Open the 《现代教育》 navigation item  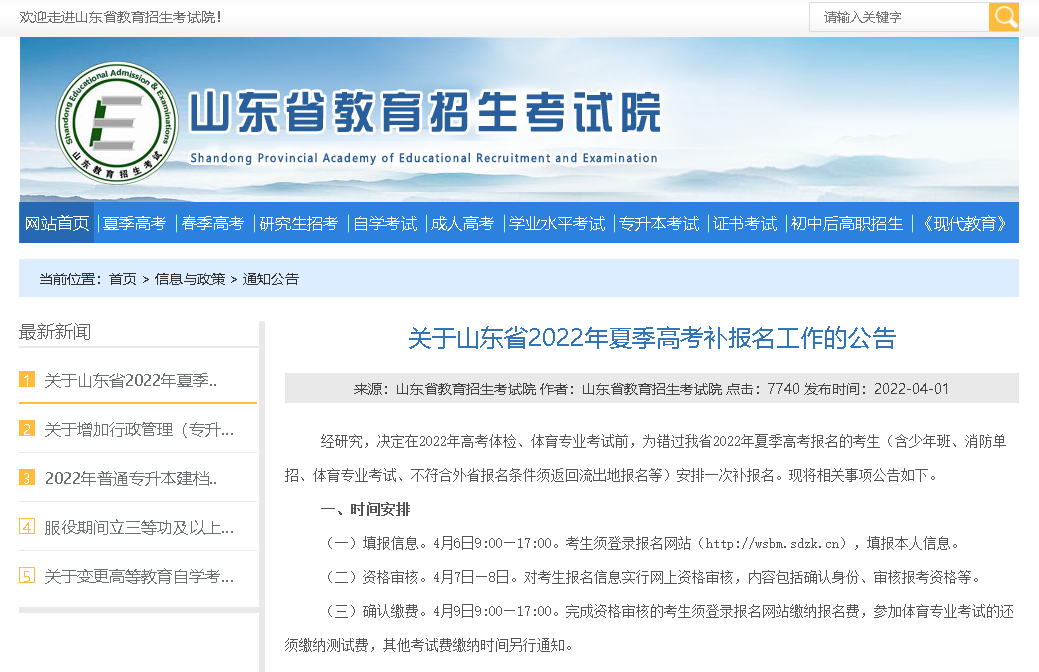coord(964,223)
